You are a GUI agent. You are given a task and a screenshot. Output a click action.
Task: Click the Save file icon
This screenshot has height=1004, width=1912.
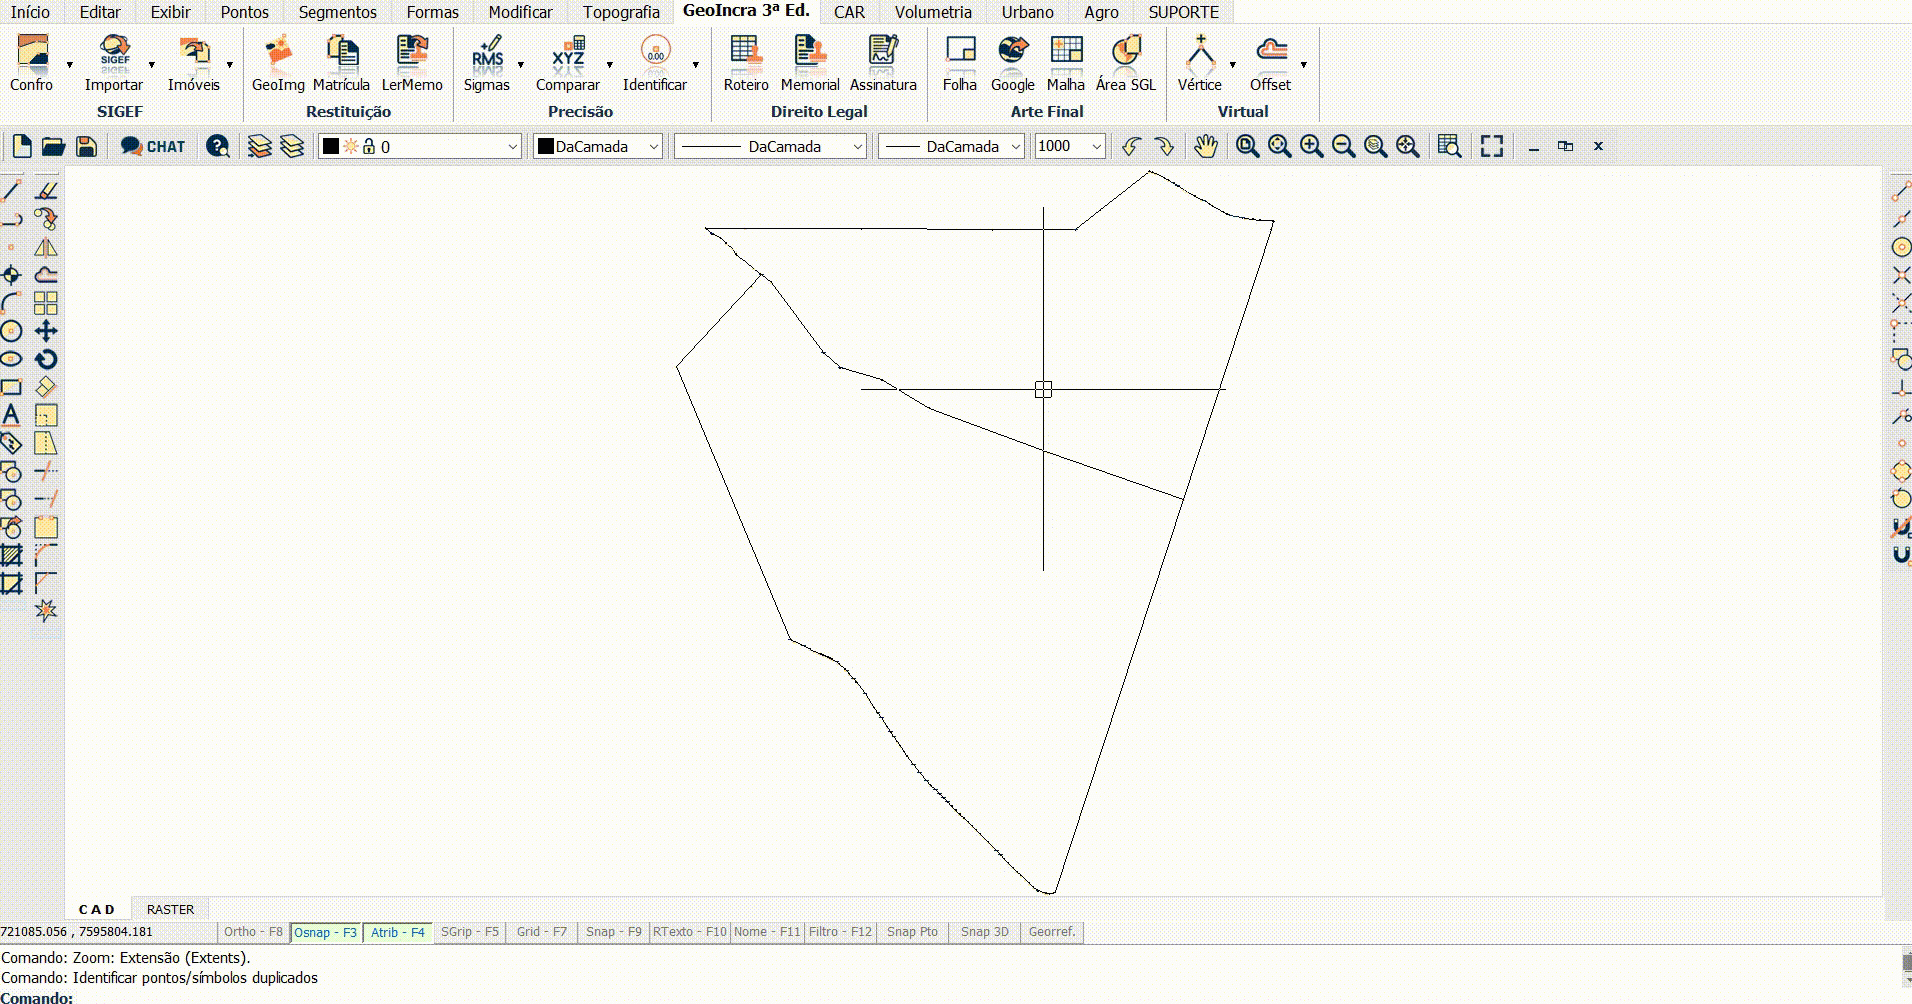[87, 146]
